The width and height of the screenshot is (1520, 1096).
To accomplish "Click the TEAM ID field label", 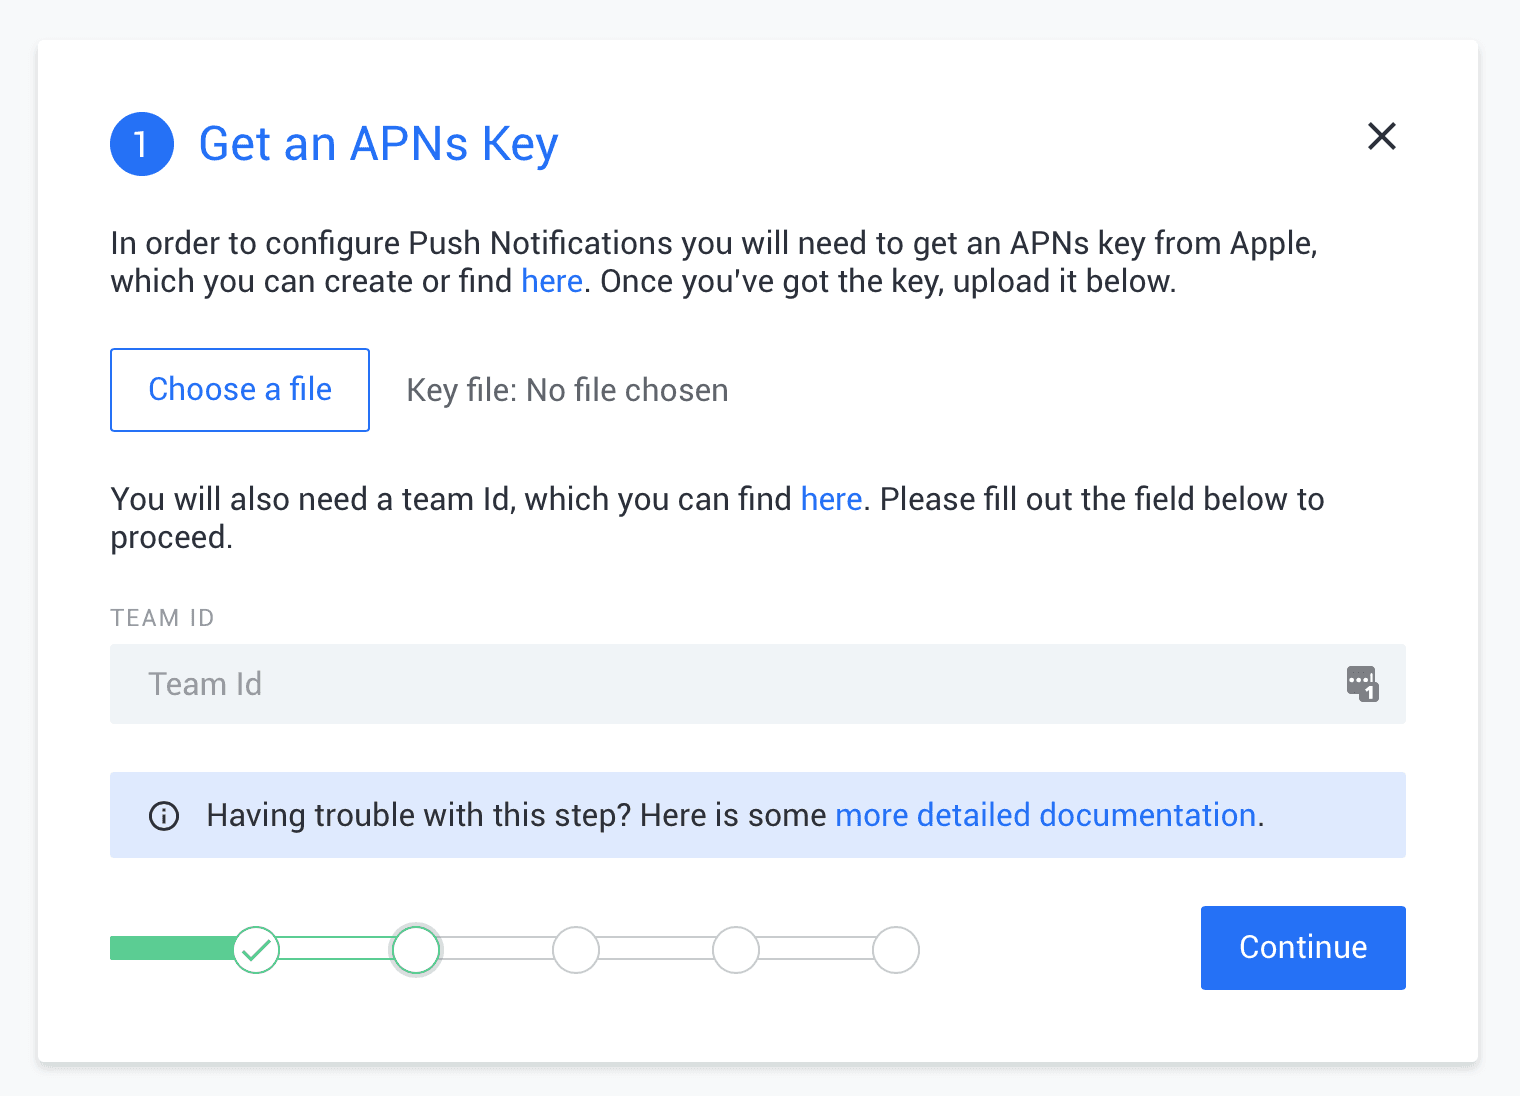I will point(162,617).
